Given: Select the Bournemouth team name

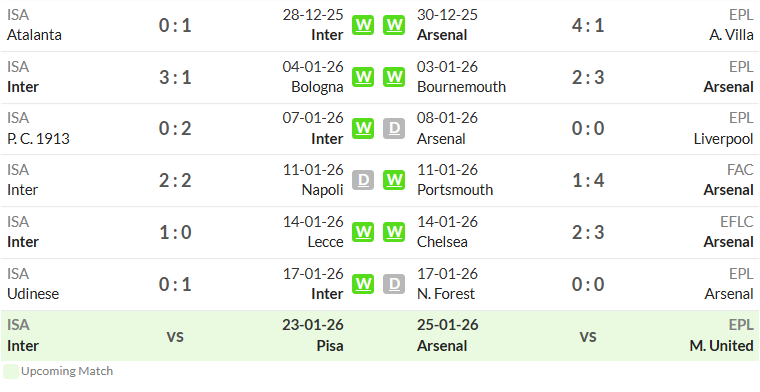Looking at the screenshot, I should pyautogui.click(x=461, y=87).
